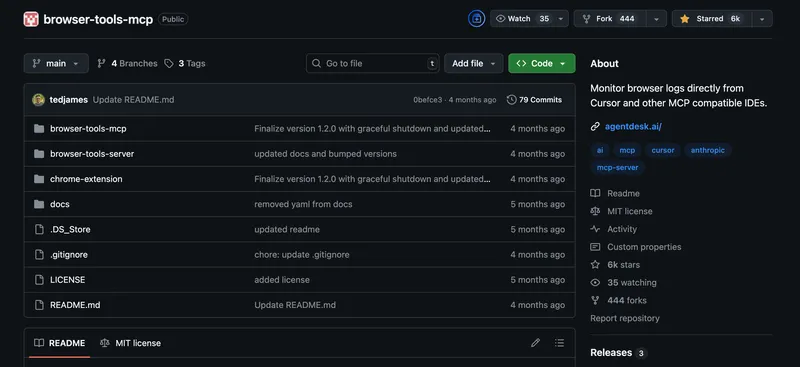
Task: Click the Fork 444 button
Action: coord(610,19)
